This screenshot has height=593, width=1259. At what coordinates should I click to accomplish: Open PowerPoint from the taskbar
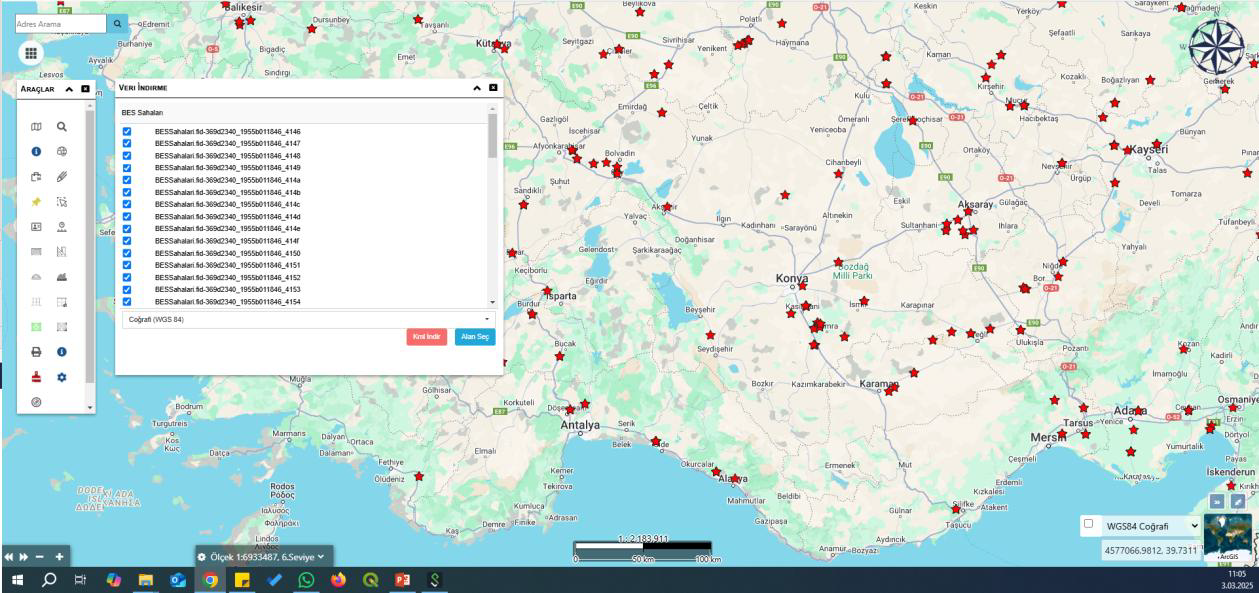click(x=402, y=579)
